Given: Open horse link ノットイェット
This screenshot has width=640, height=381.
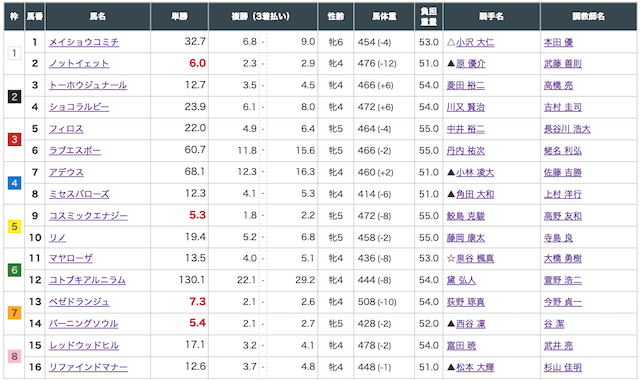Looking at the screenshot, I should 79,64.
